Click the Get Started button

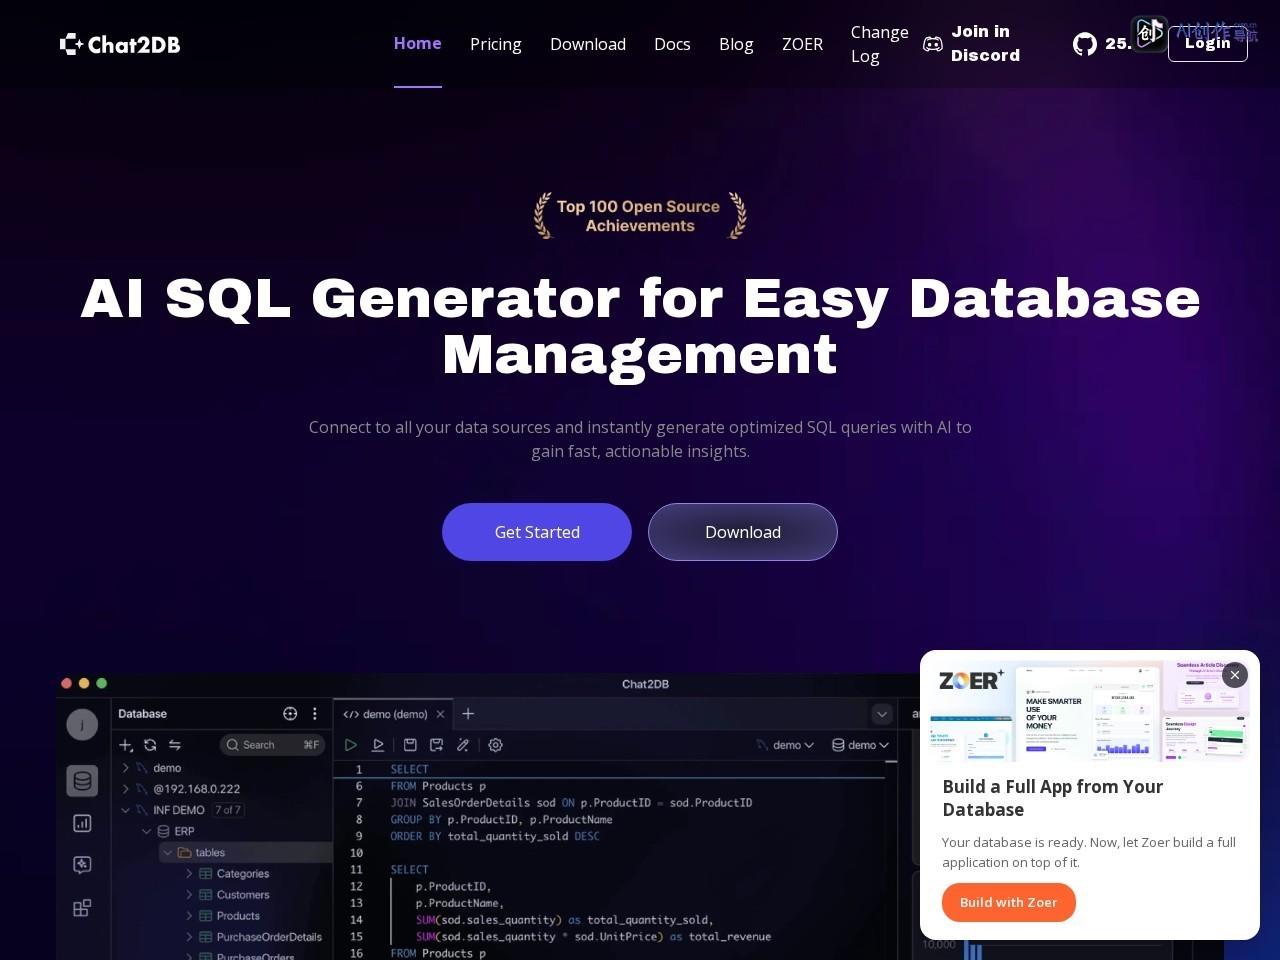(537, 532)
